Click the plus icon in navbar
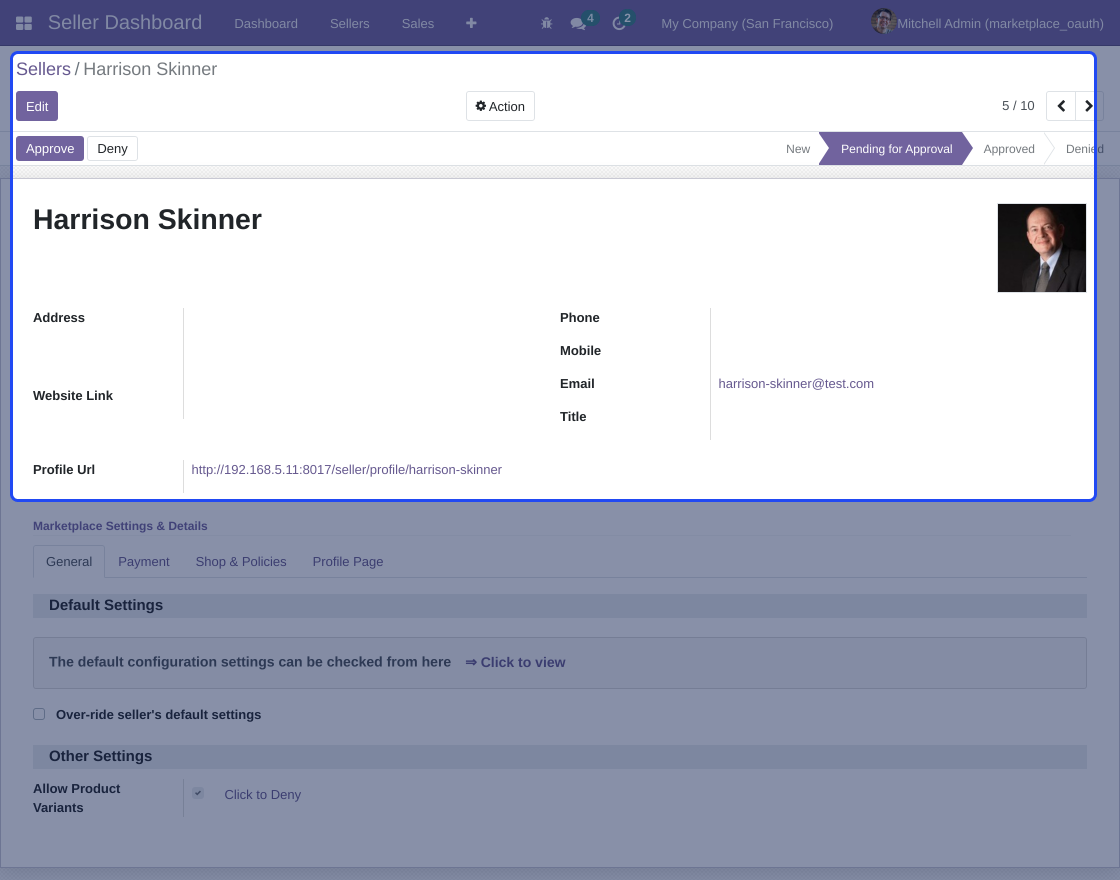 tap(471, 24)
